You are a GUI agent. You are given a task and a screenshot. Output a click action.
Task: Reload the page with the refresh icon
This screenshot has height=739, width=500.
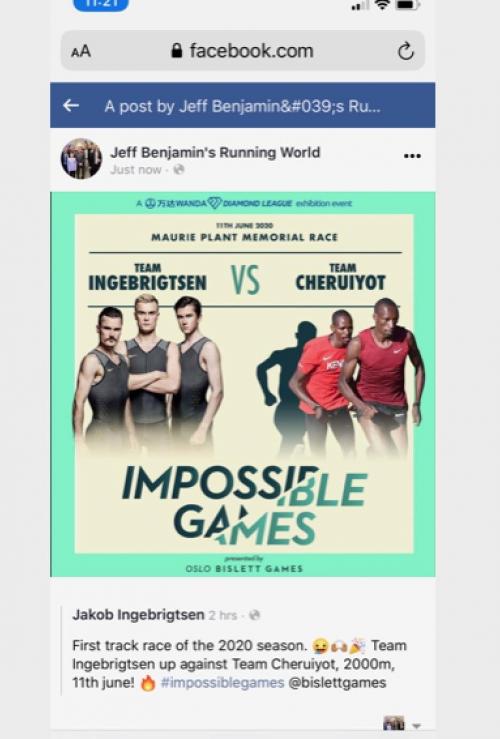(405, 51)
